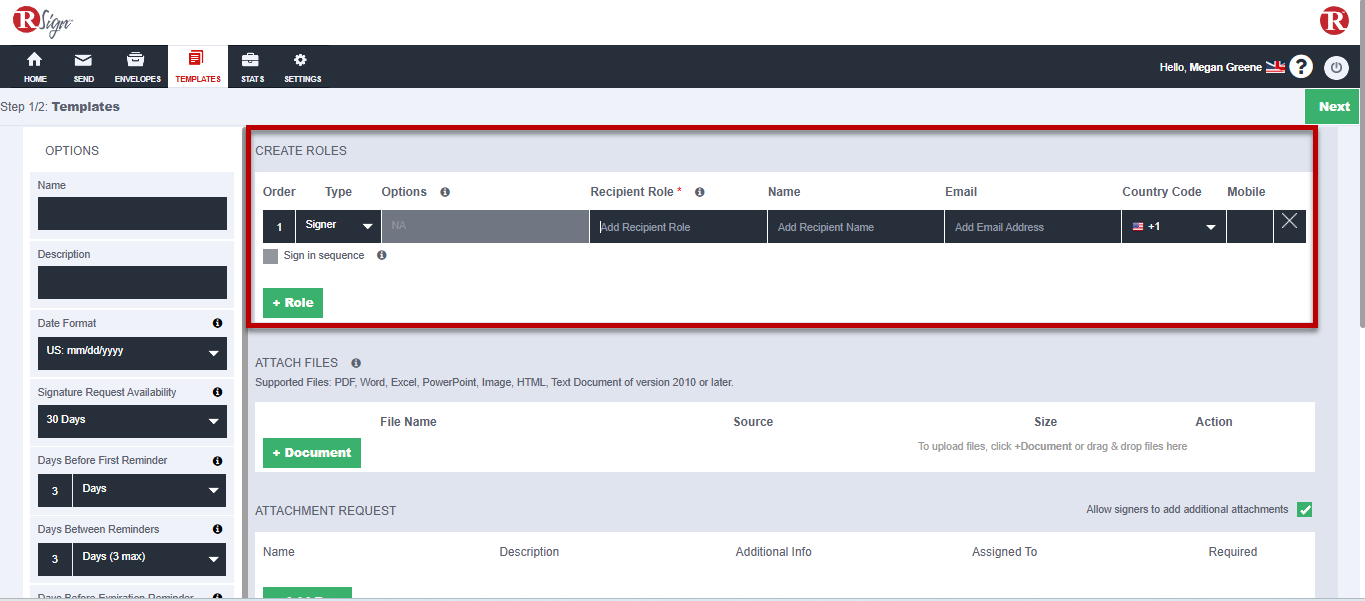Click the UK flag language icon
1365x601 pixels.
(1275, 67)
